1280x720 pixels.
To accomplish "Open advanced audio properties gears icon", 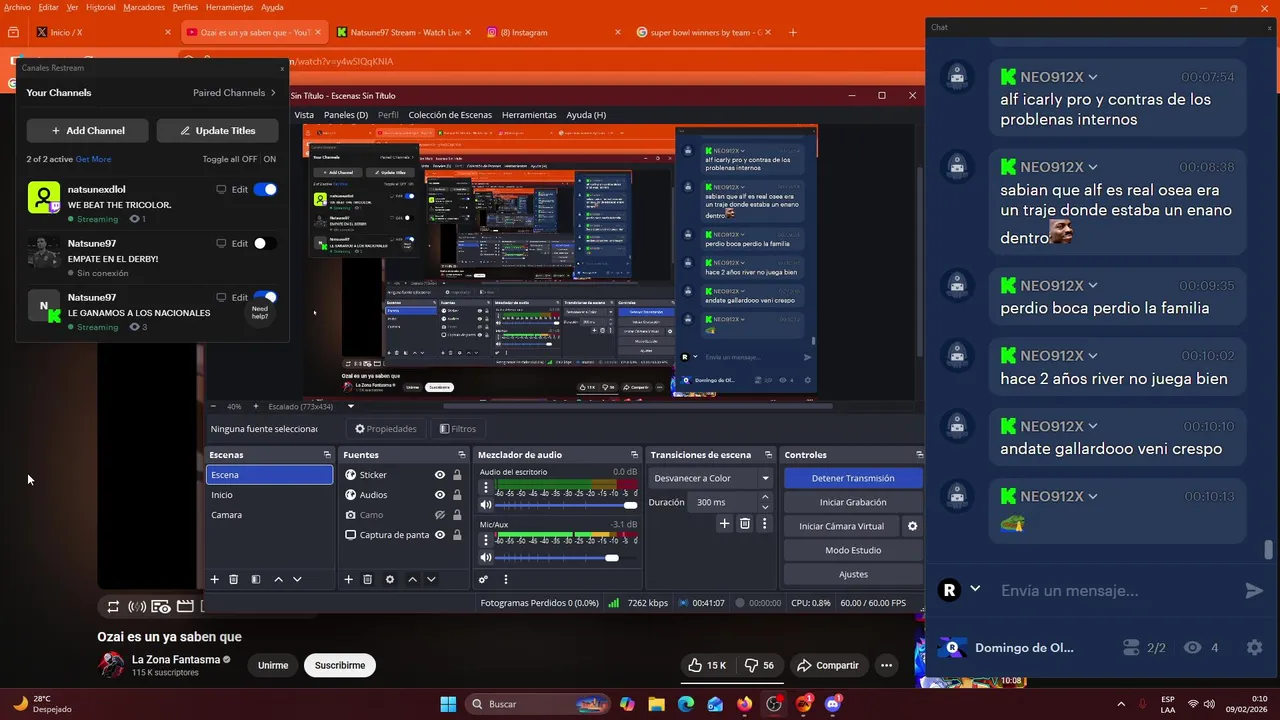I will click(483, 579).
